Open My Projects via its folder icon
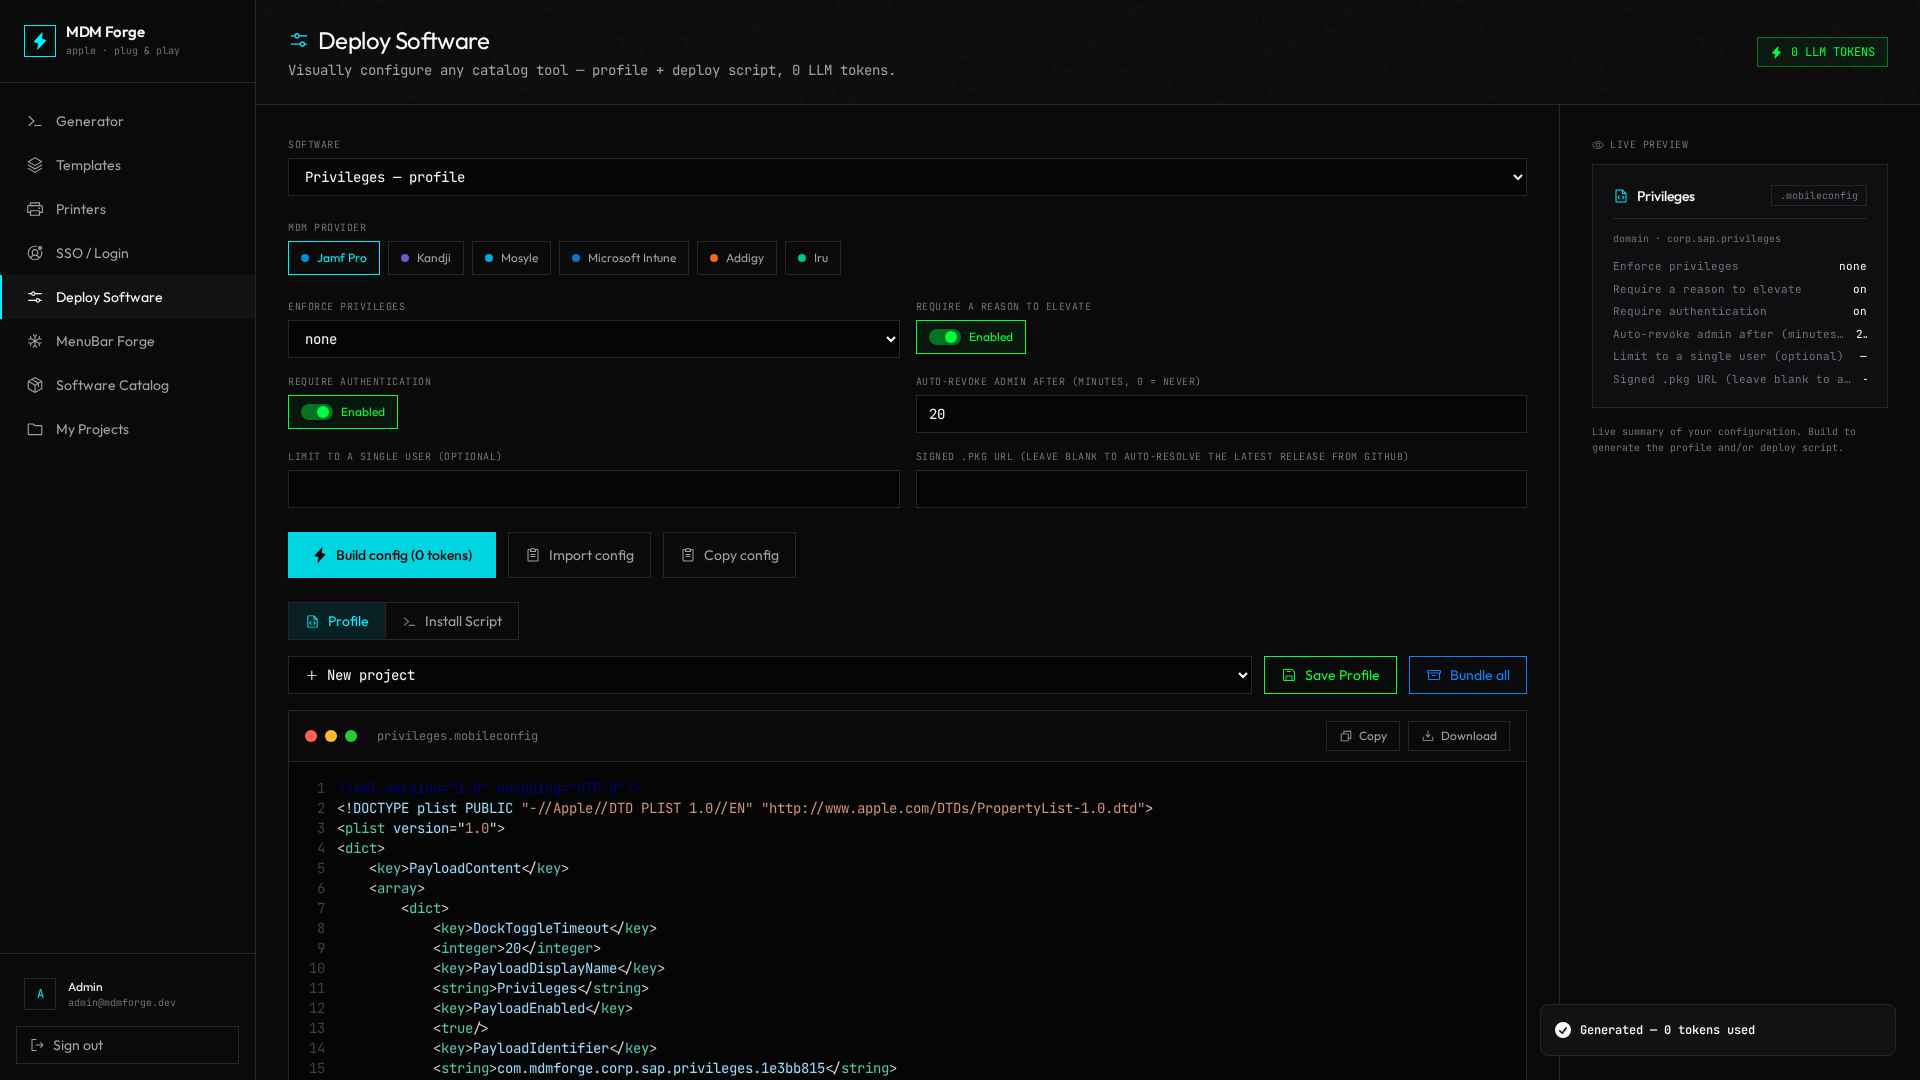The height and width of the screenshot is (1080, 1920). point(35,429)
